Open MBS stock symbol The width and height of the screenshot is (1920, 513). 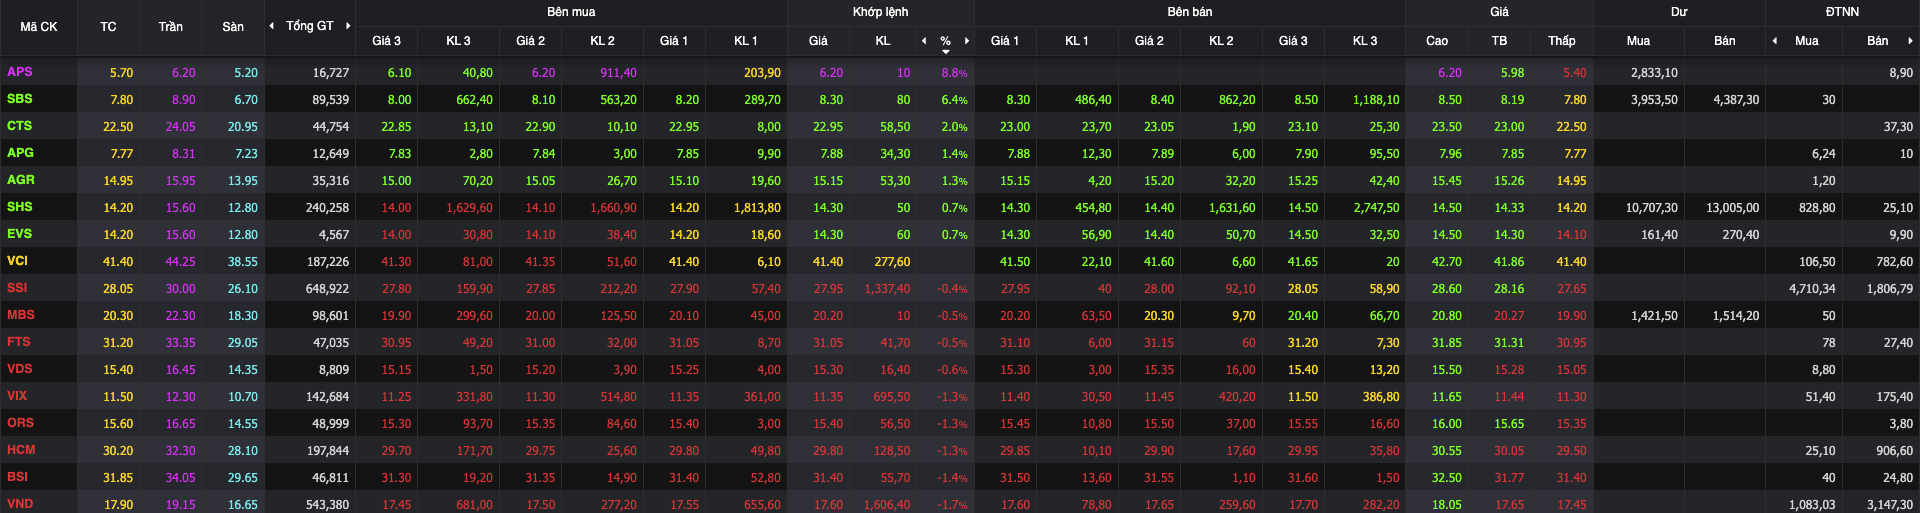tap(21, 315)
